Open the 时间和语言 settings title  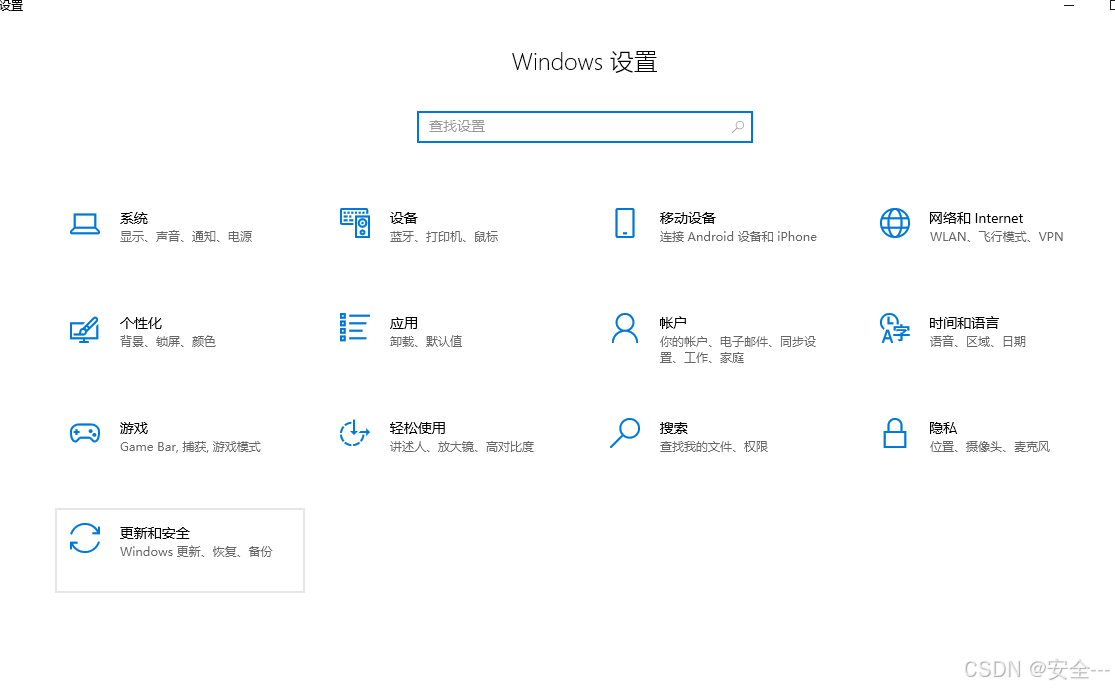tap(964, 324)
